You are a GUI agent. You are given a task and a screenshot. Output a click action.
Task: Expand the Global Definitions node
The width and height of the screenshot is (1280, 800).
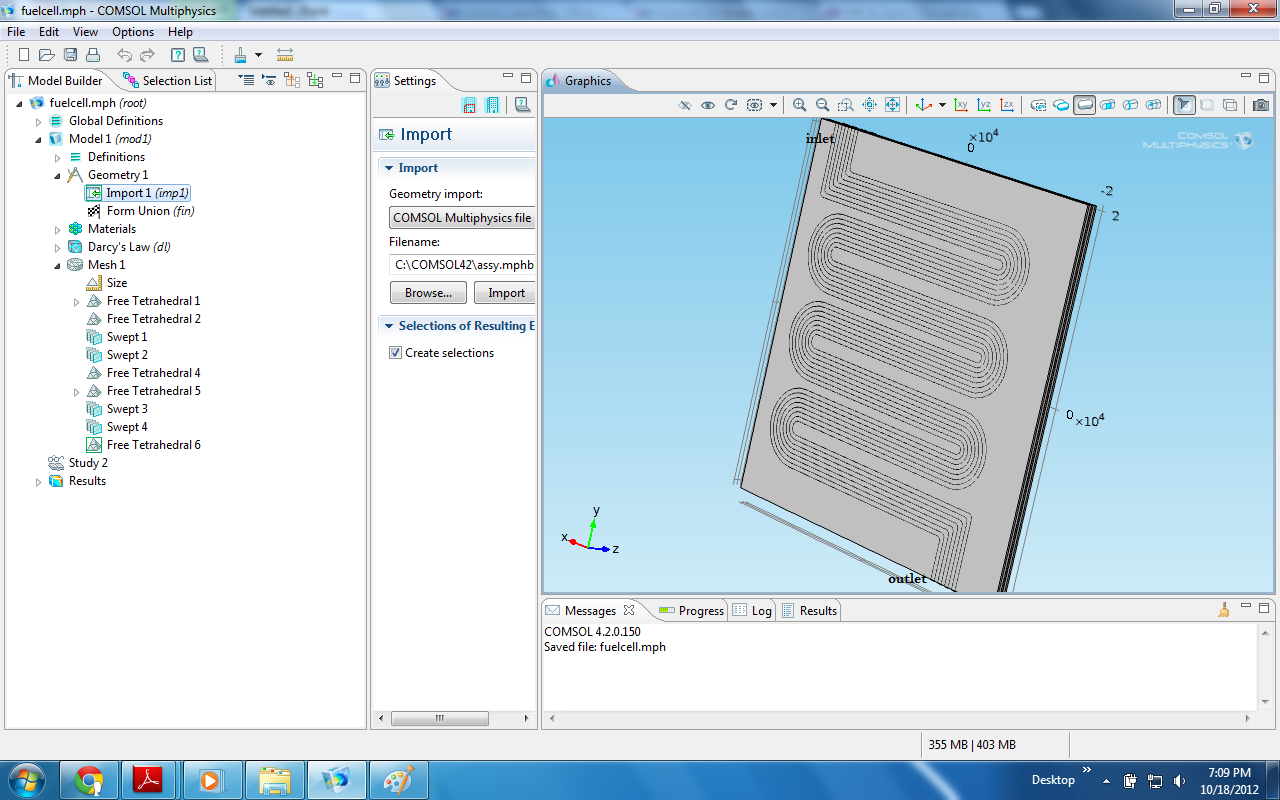(39, 121)
